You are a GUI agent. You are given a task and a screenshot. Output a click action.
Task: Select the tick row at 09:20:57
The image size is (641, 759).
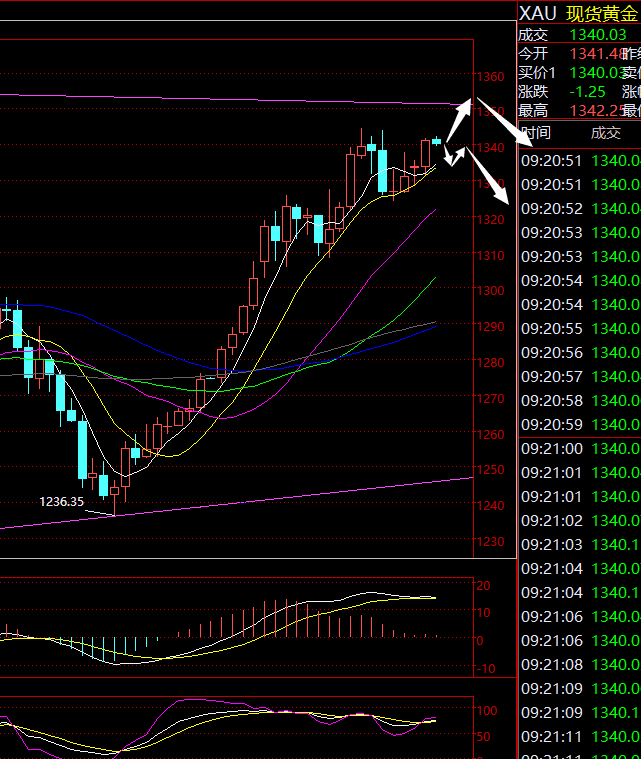(x=580, y=377)
